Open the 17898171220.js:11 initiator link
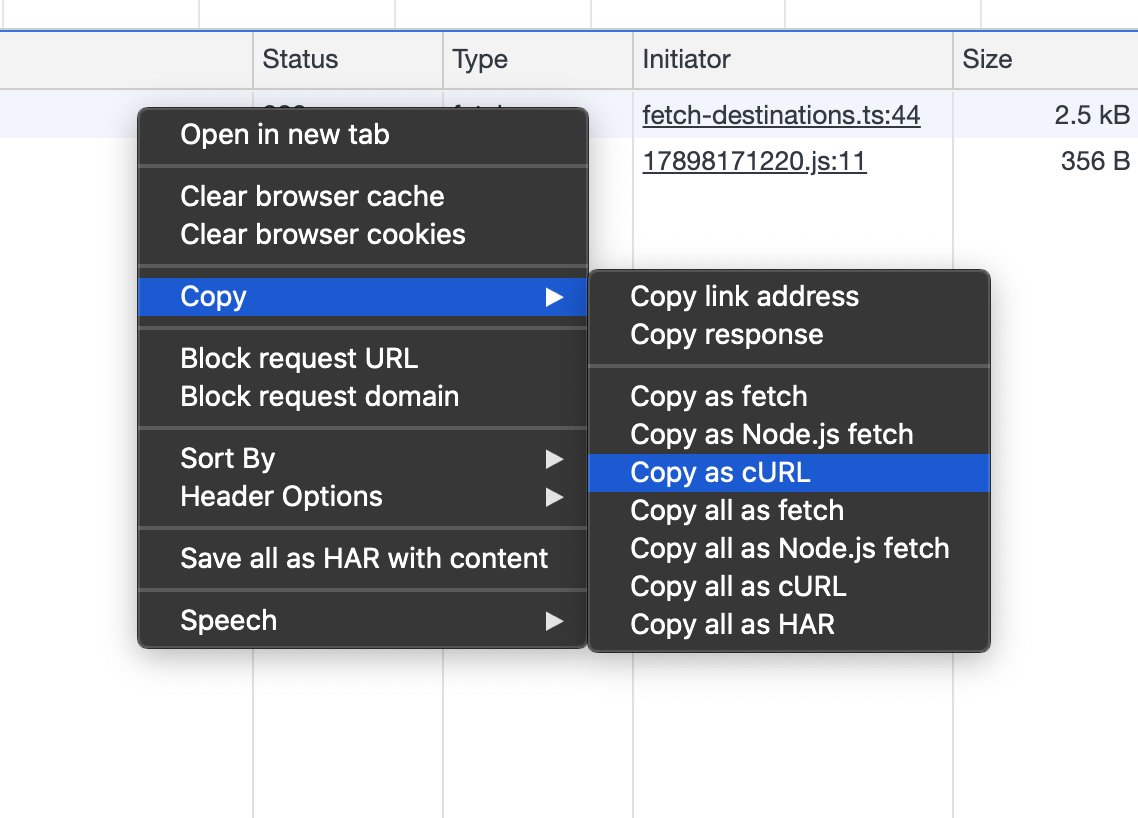1138x818 pixels. (x=754, y=161)
